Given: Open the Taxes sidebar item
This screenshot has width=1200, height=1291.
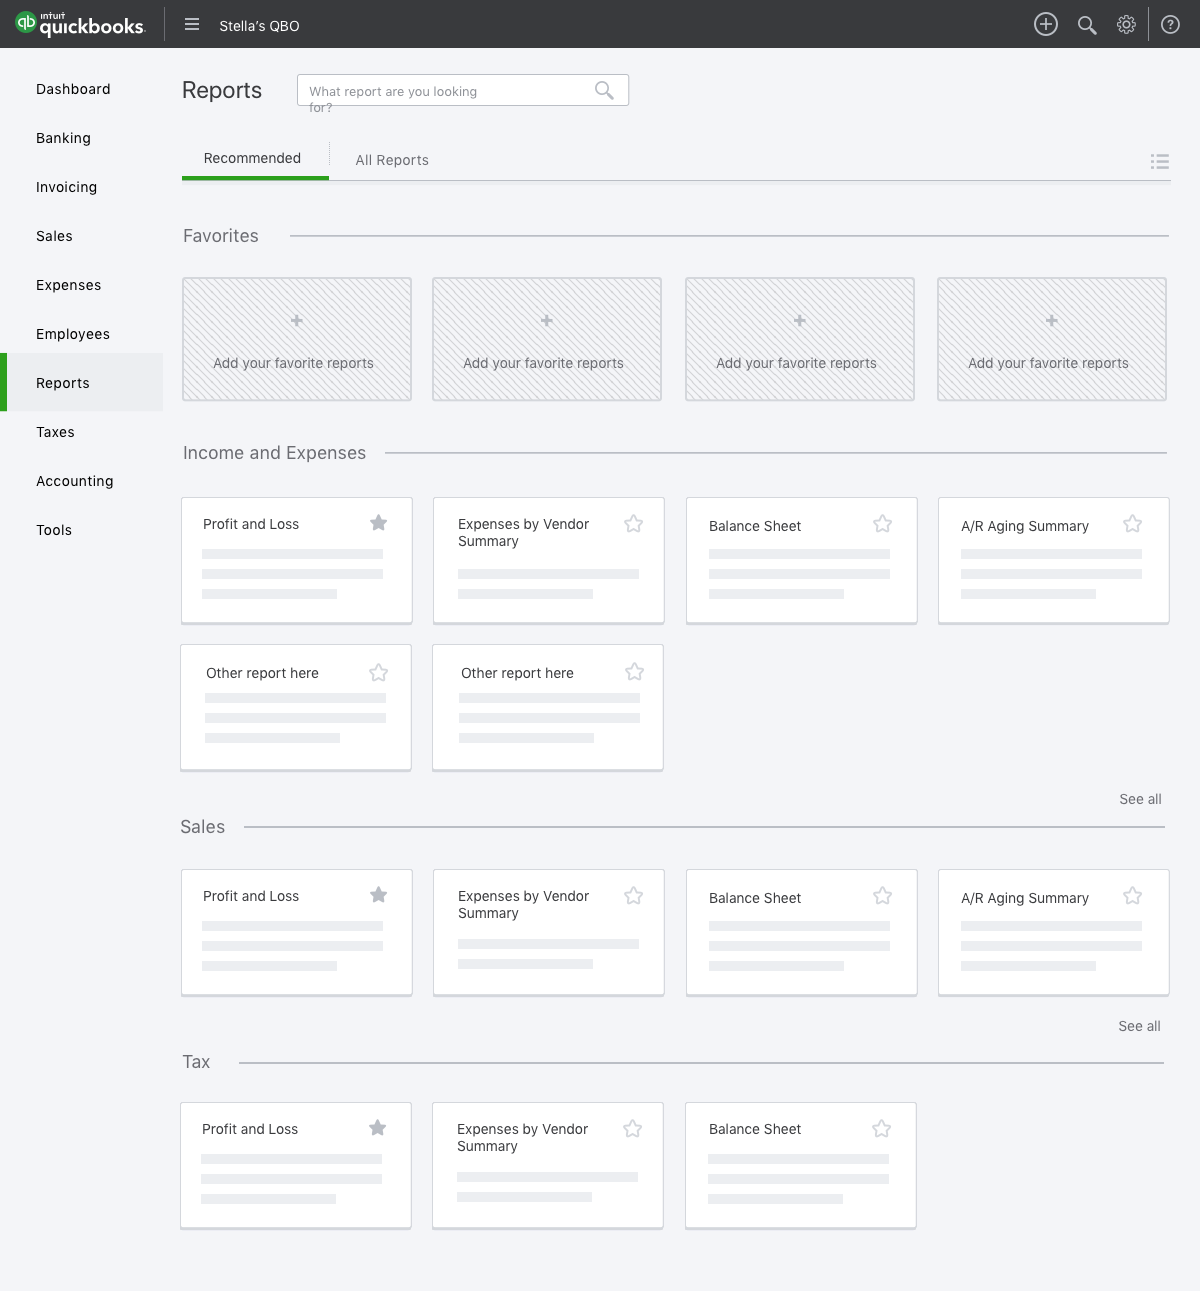Looking at the screenshot, I should (55, 432).
